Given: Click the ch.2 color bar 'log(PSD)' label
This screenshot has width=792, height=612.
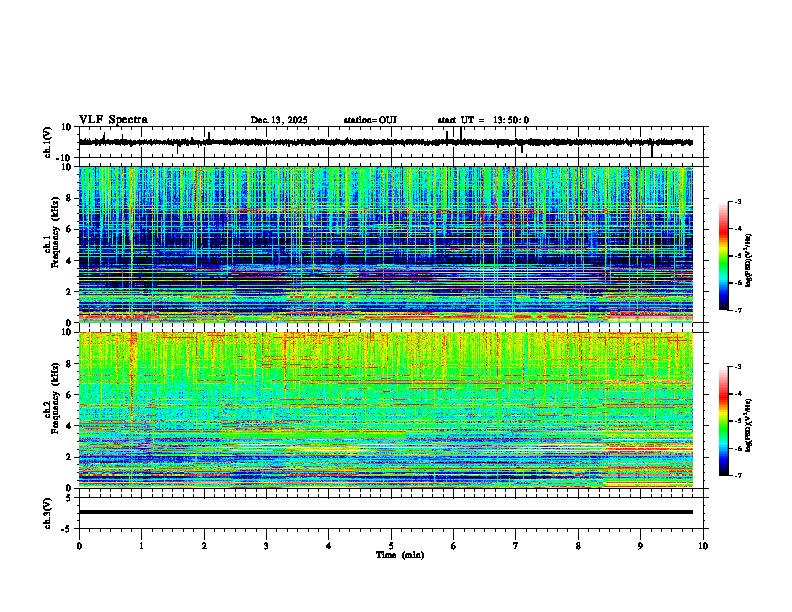Looking at the screenshot, I should [x=749, y=425].
